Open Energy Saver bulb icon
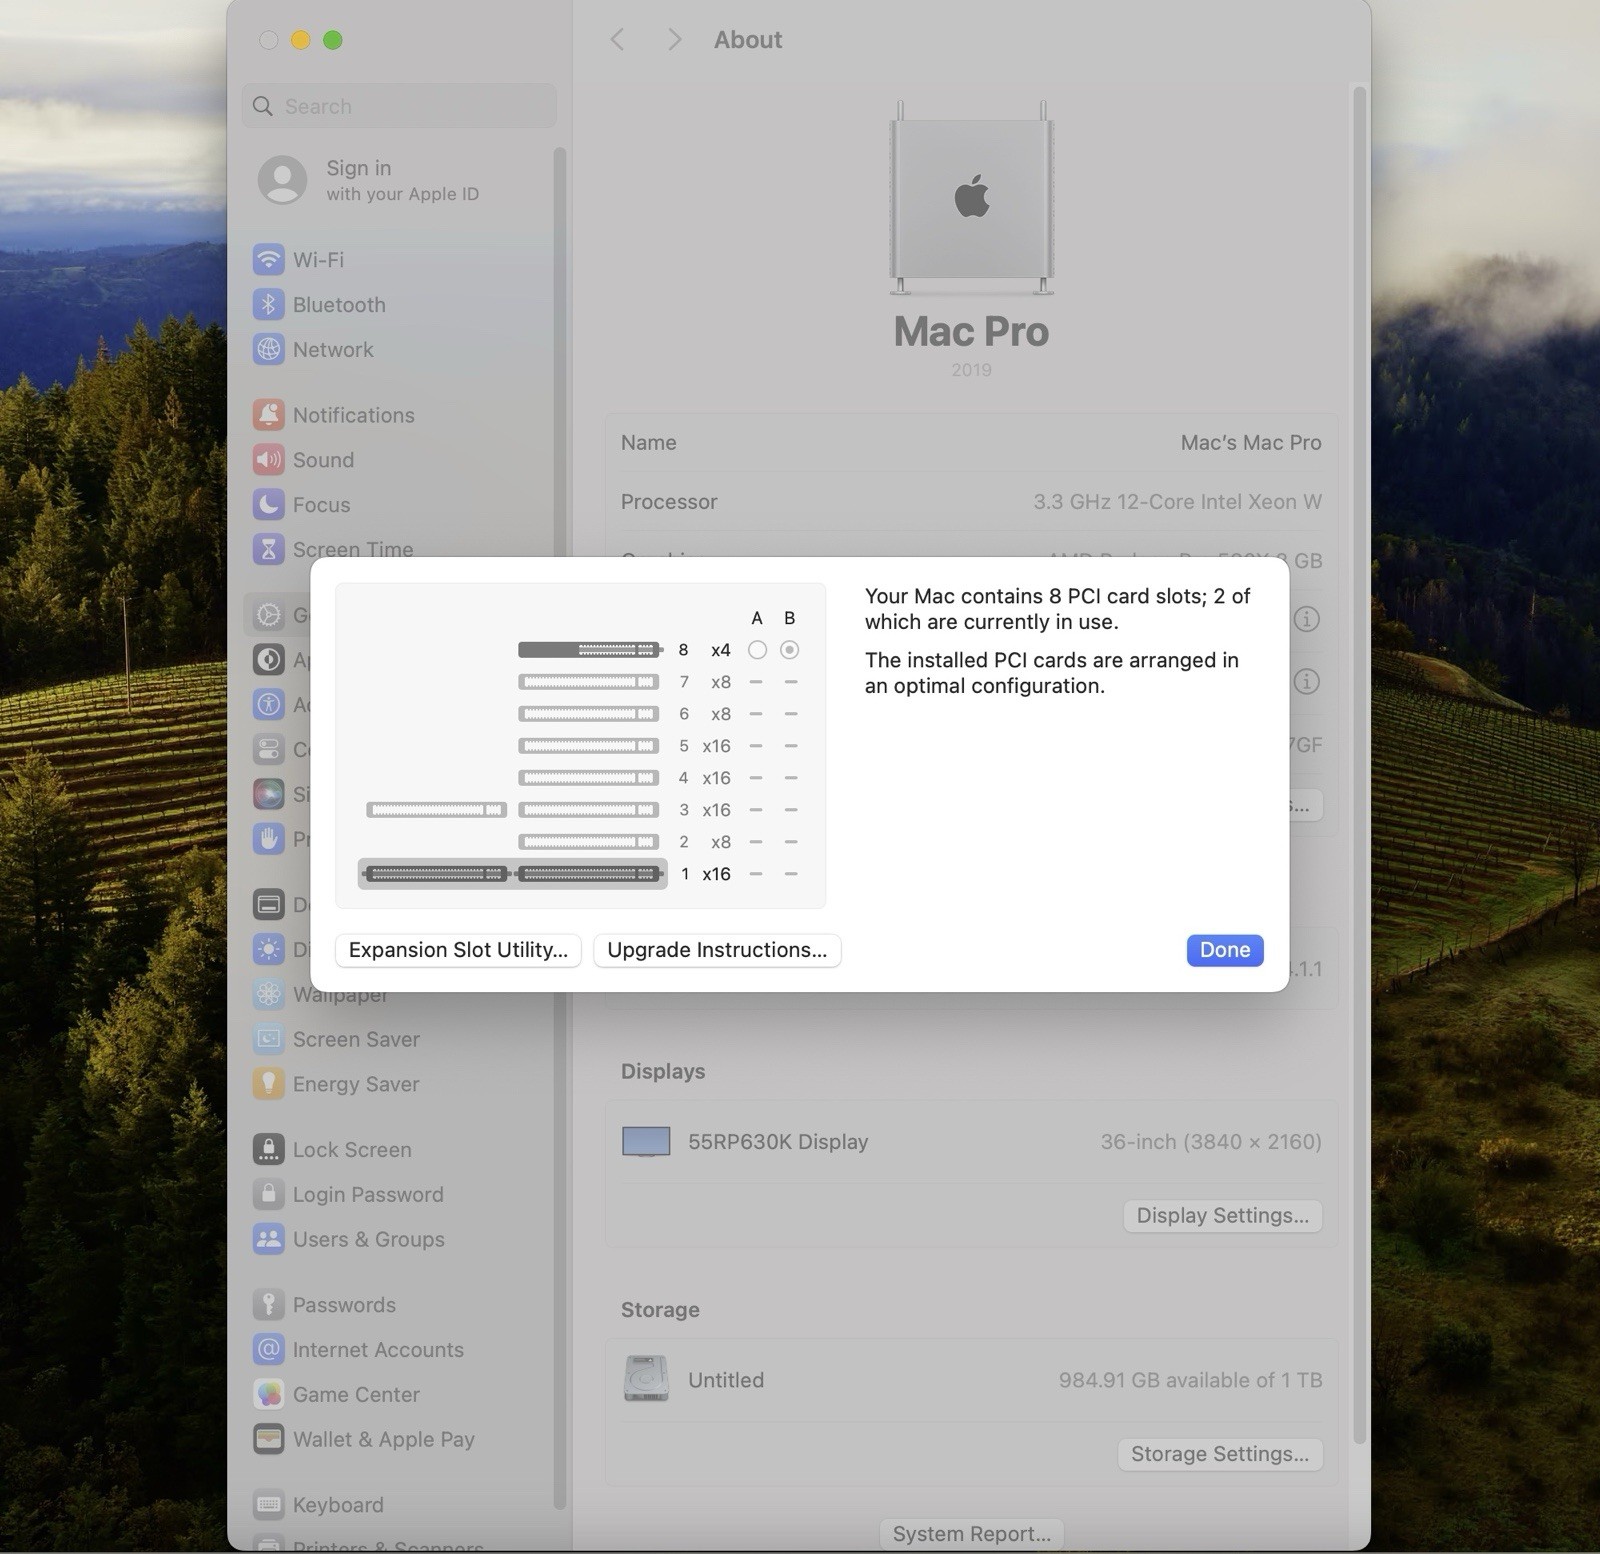Viewport: 1600px width, 1554px height. coord(268,1084)
